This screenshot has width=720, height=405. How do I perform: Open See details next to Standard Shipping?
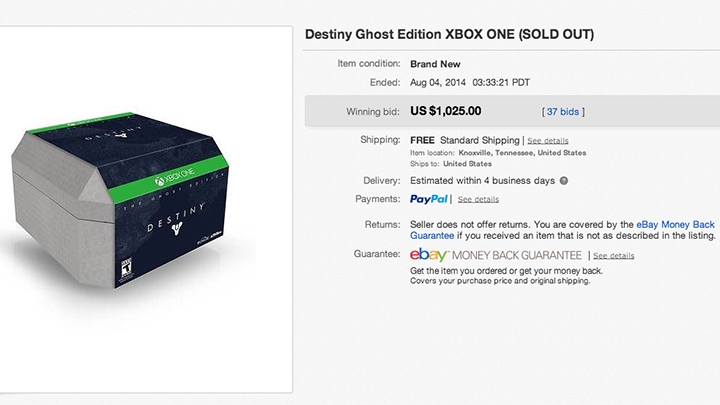(547, 141)
